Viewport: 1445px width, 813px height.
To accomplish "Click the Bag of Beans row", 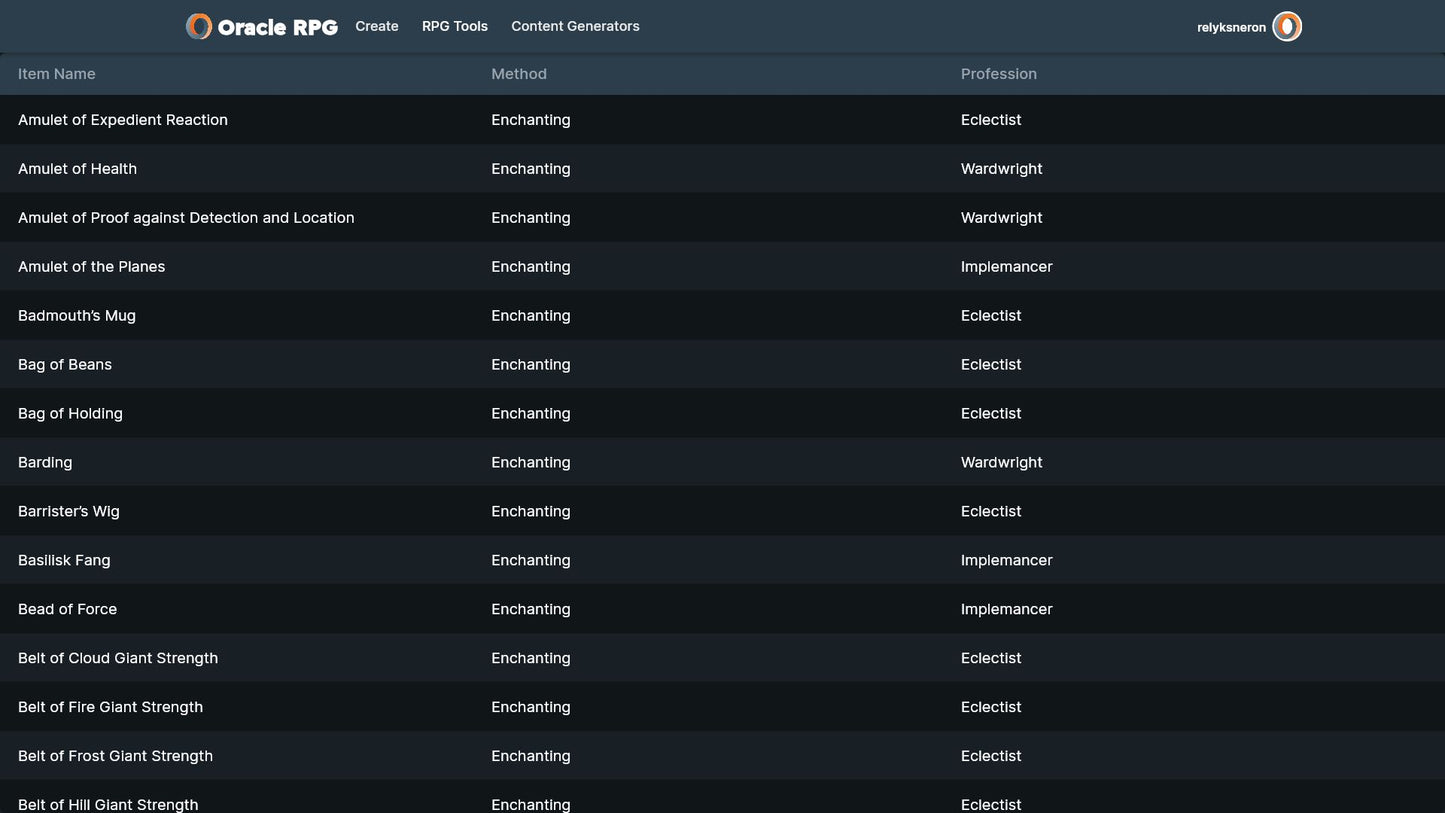I will (x=65, y=365).
